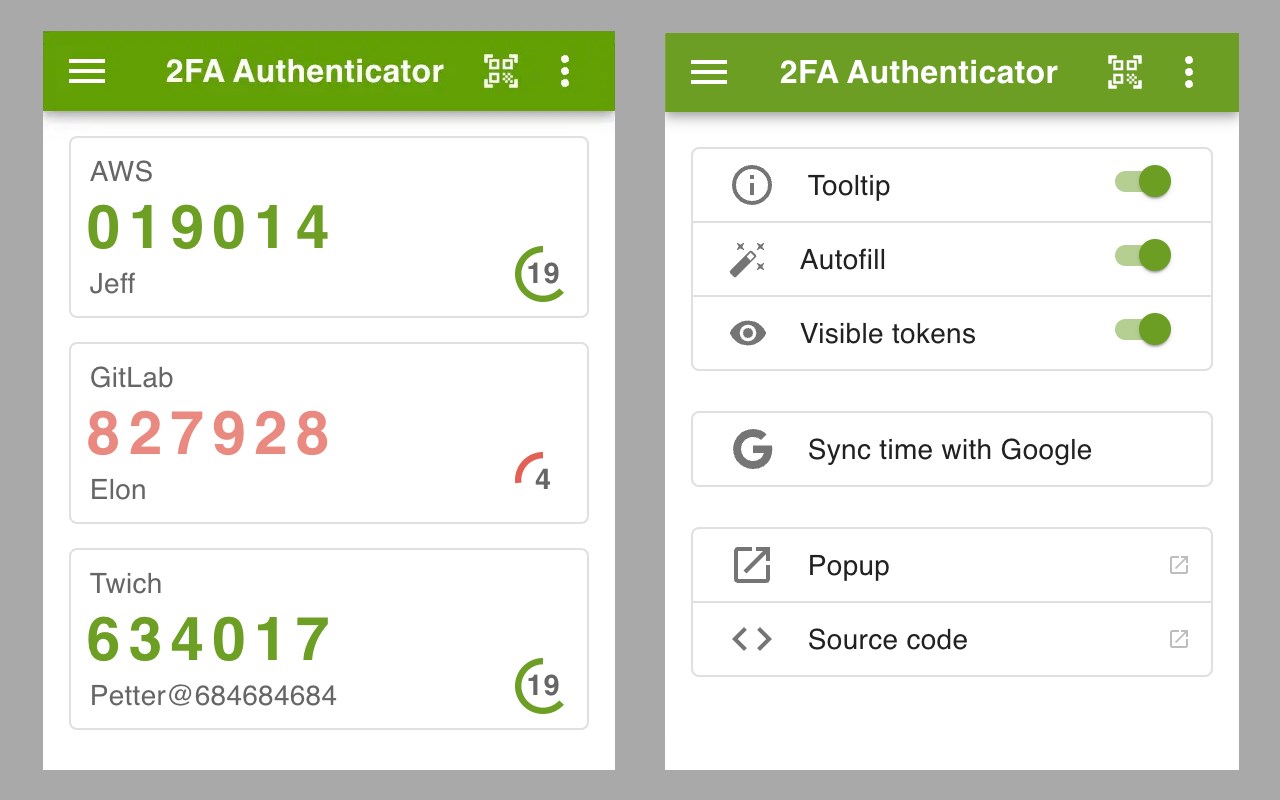The width and height of the screenshot is (1280, 800).
Task: Choose the Source code menu entry
Action: pos(887,640)
